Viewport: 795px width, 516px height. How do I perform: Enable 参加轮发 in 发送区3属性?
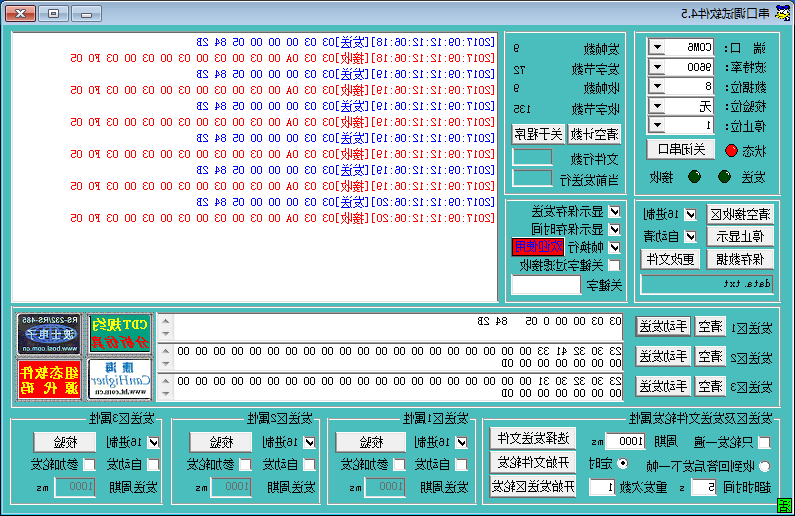(89, 464)
